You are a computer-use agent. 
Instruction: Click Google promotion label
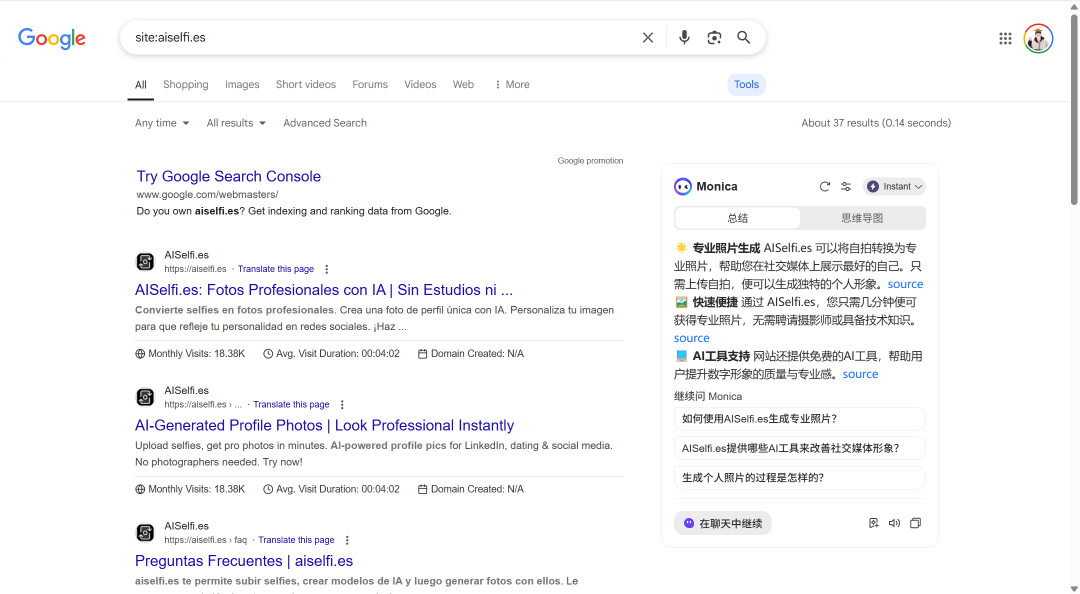pyautogui.click(x=590, y=161)
